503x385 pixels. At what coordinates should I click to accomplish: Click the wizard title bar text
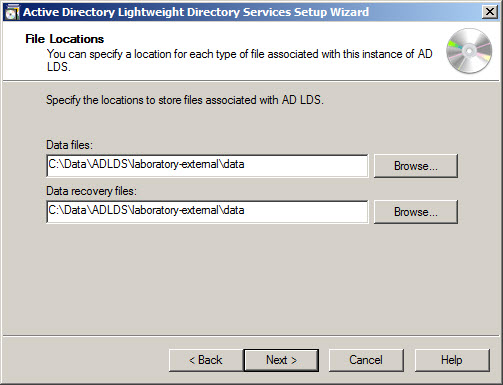[x=196, y=12]
